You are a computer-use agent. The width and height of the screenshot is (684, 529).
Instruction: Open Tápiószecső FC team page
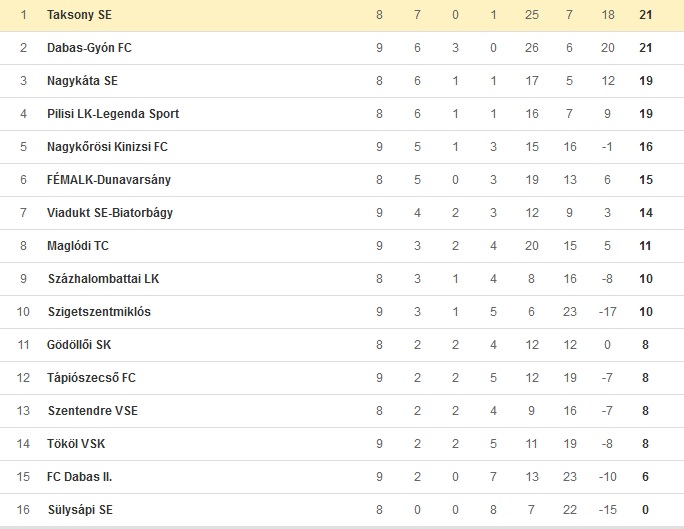pos(91,378)
